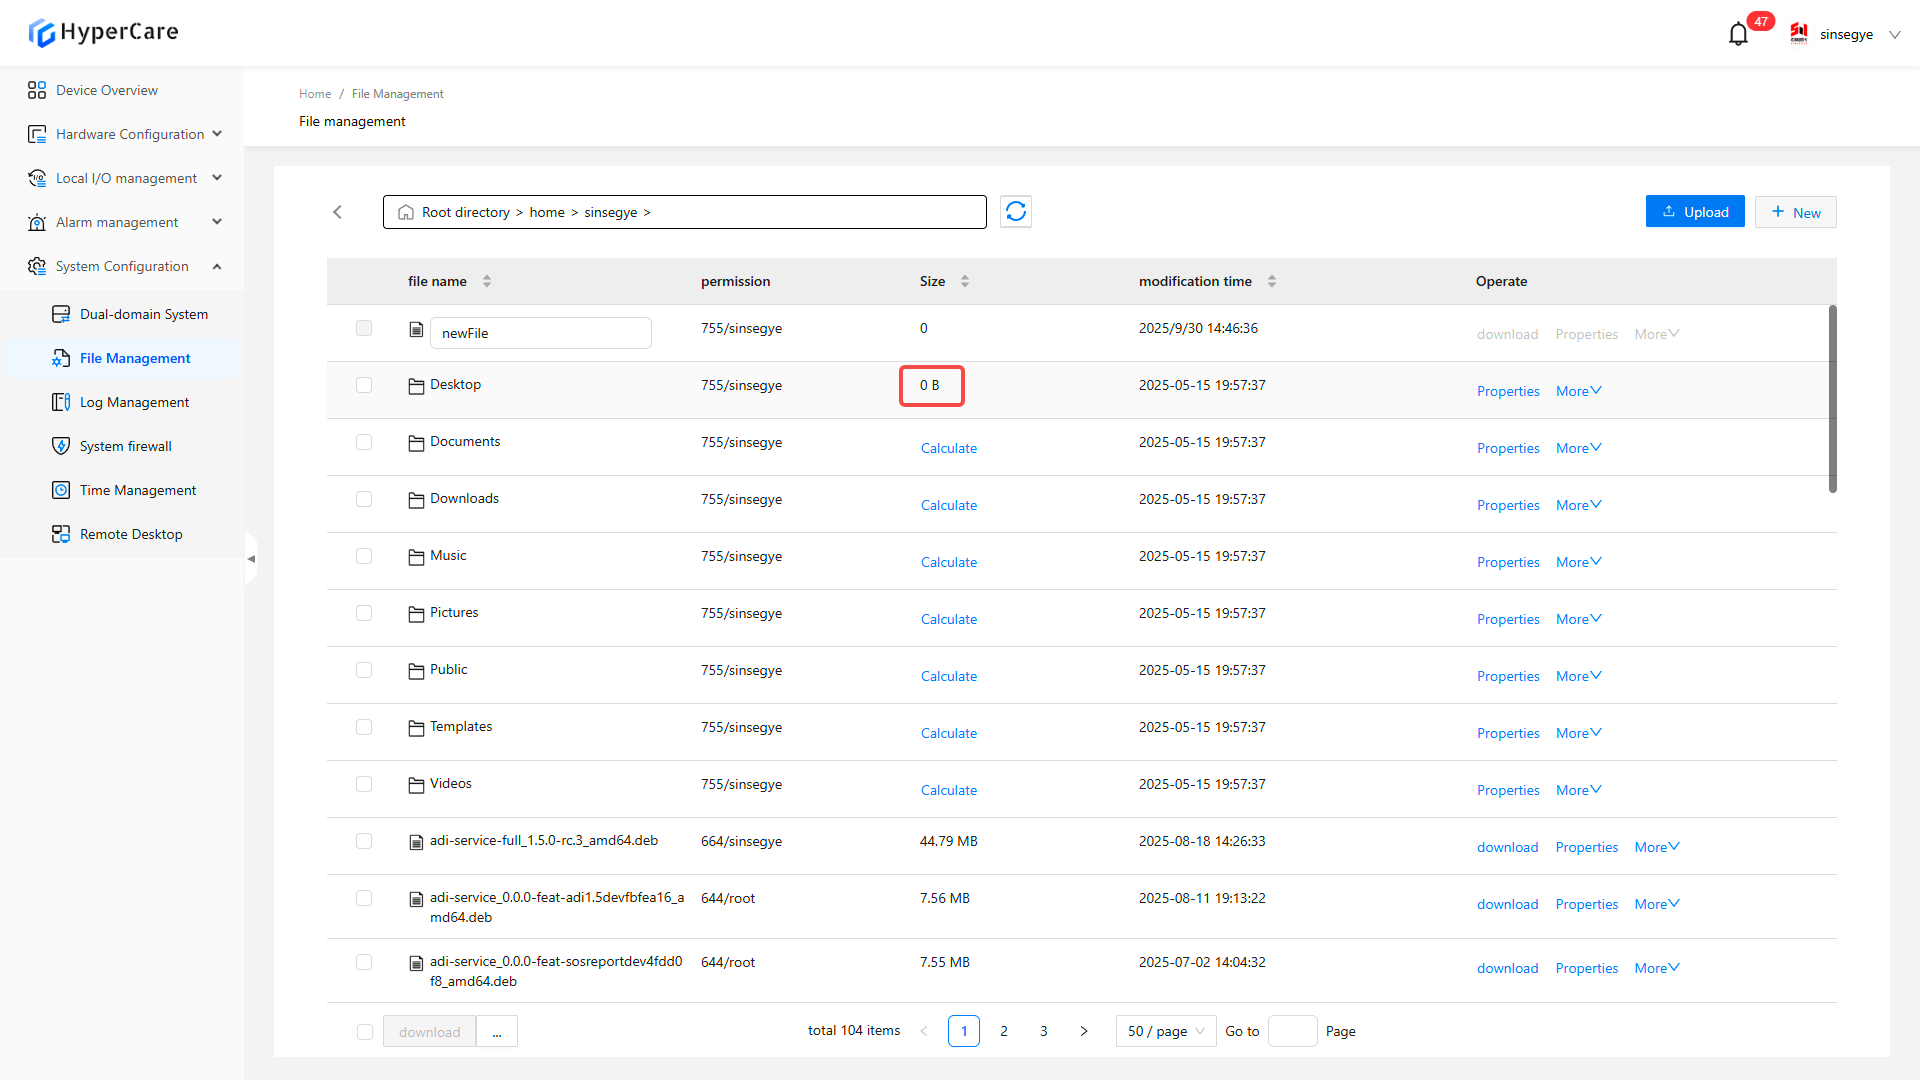This screenshot has height=1080, width=1920.
Task: Click the back arrow beside path bar
Action: pyautogui.click(x=338, y=212)
